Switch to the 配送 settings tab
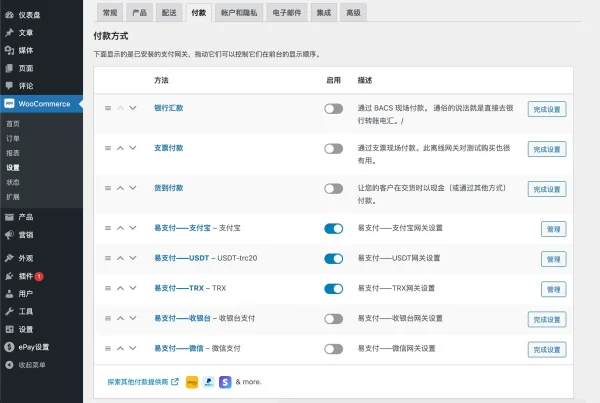Screen dimensions: 600x403 pyautogui.click(x=169, y=13)
